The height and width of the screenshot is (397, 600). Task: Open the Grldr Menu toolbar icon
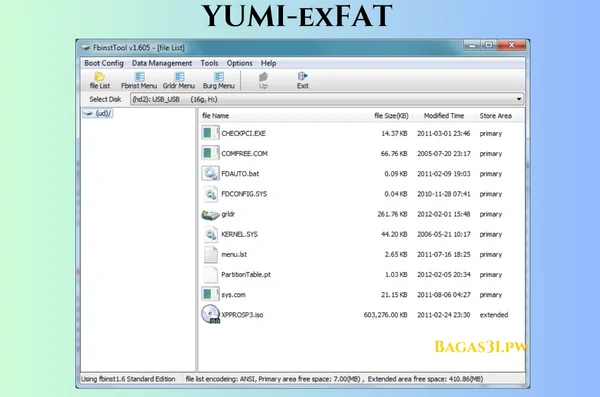[179, 80]
